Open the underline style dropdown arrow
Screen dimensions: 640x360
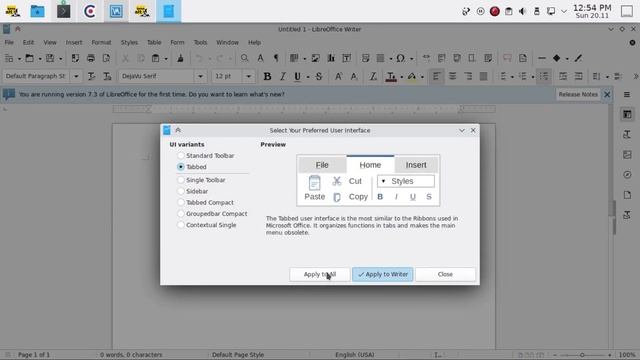tap(308, 77)
